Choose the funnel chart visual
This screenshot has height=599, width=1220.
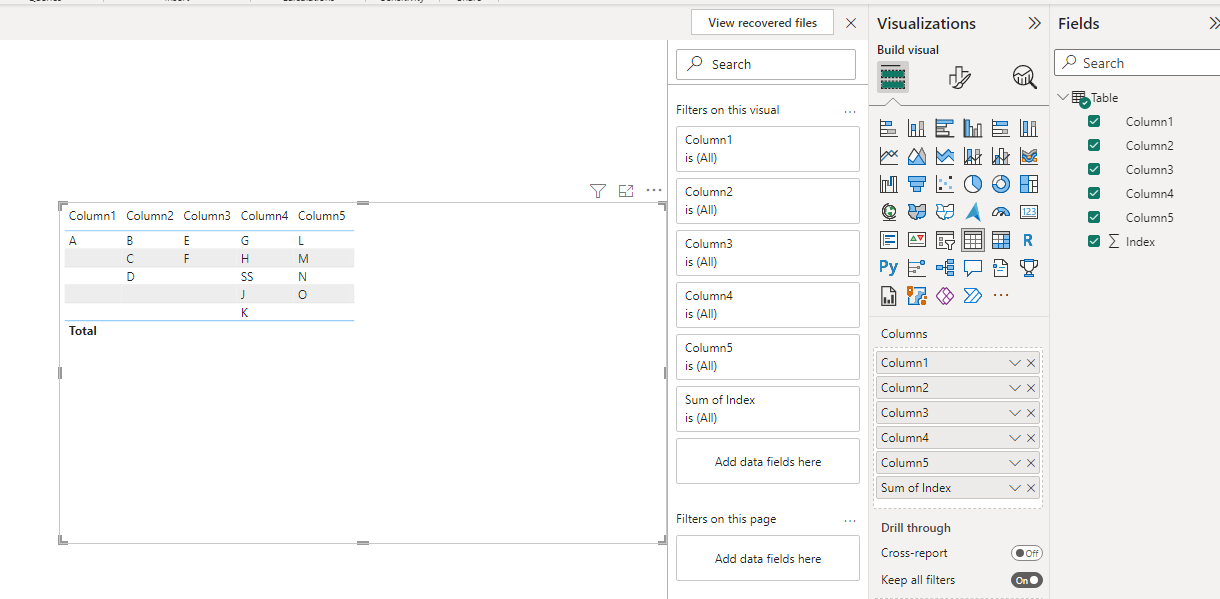tap(917, 184)
